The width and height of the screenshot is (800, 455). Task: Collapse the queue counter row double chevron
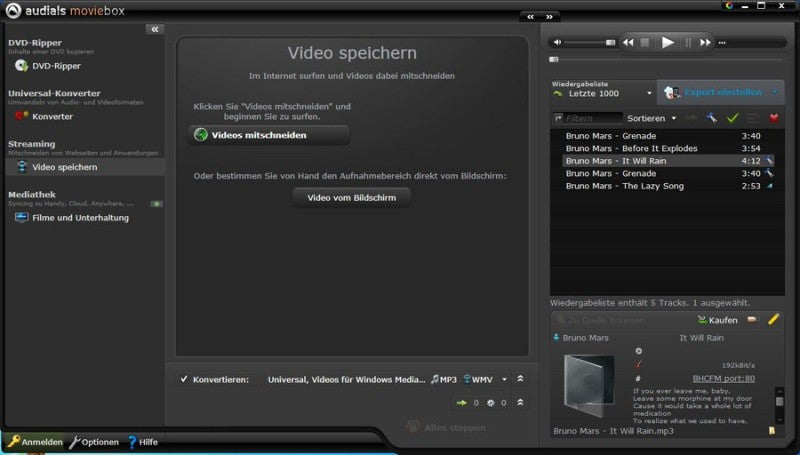(520, 402)
